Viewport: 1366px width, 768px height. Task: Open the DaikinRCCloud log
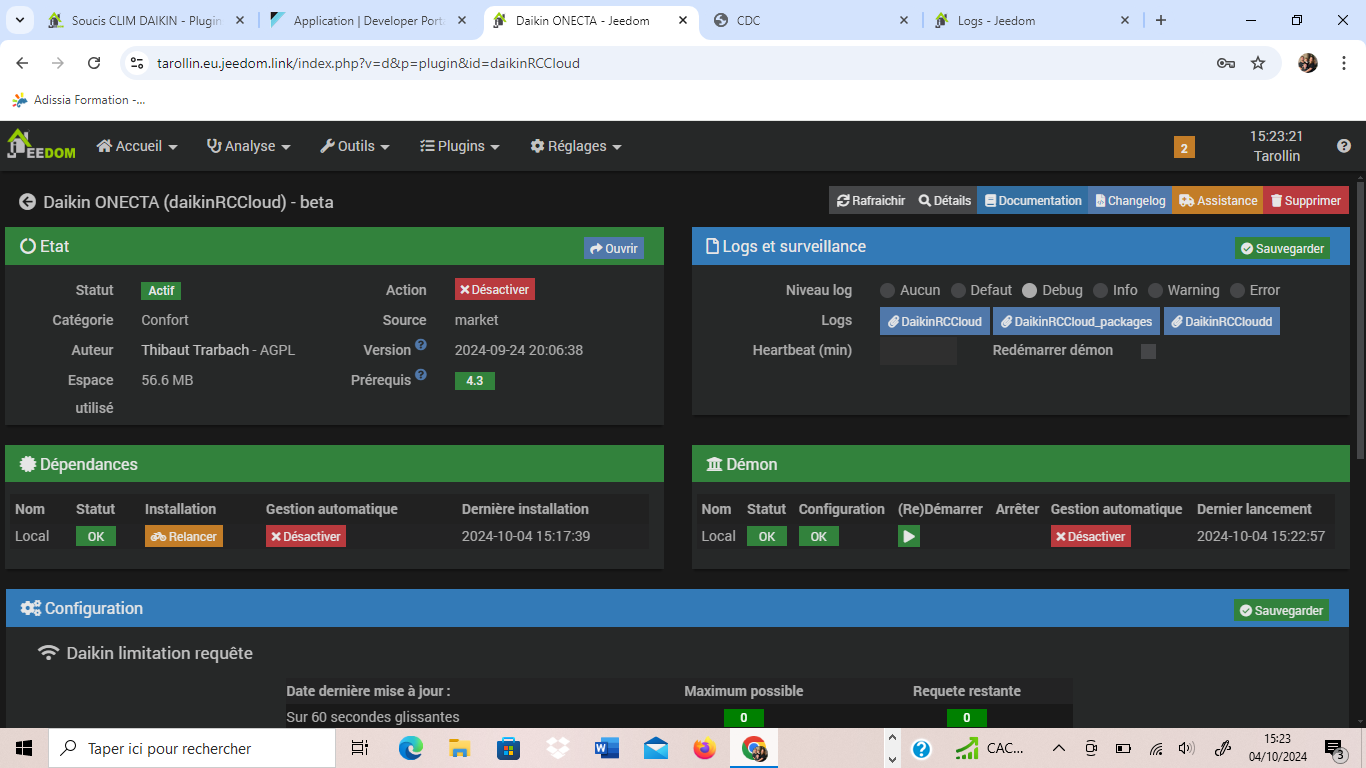(935, 321)
